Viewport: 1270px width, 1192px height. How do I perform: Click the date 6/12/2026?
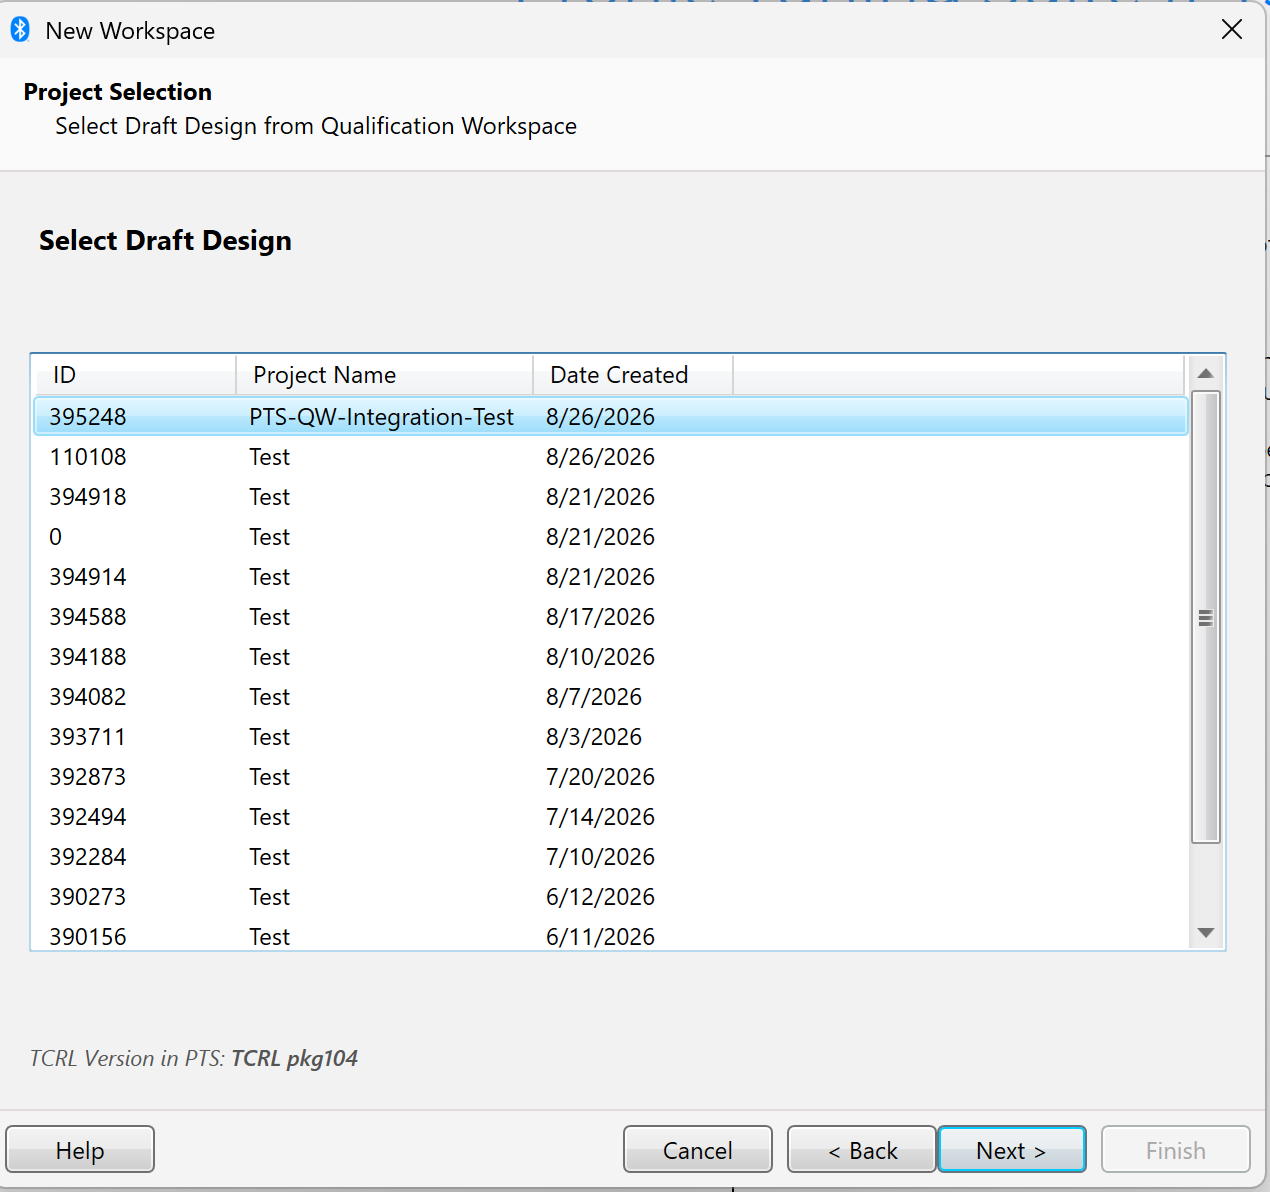600,897
